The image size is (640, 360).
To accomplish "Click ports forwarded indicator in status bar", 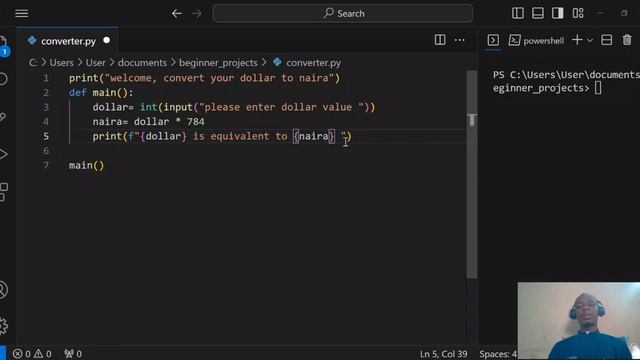I will 73,353.
